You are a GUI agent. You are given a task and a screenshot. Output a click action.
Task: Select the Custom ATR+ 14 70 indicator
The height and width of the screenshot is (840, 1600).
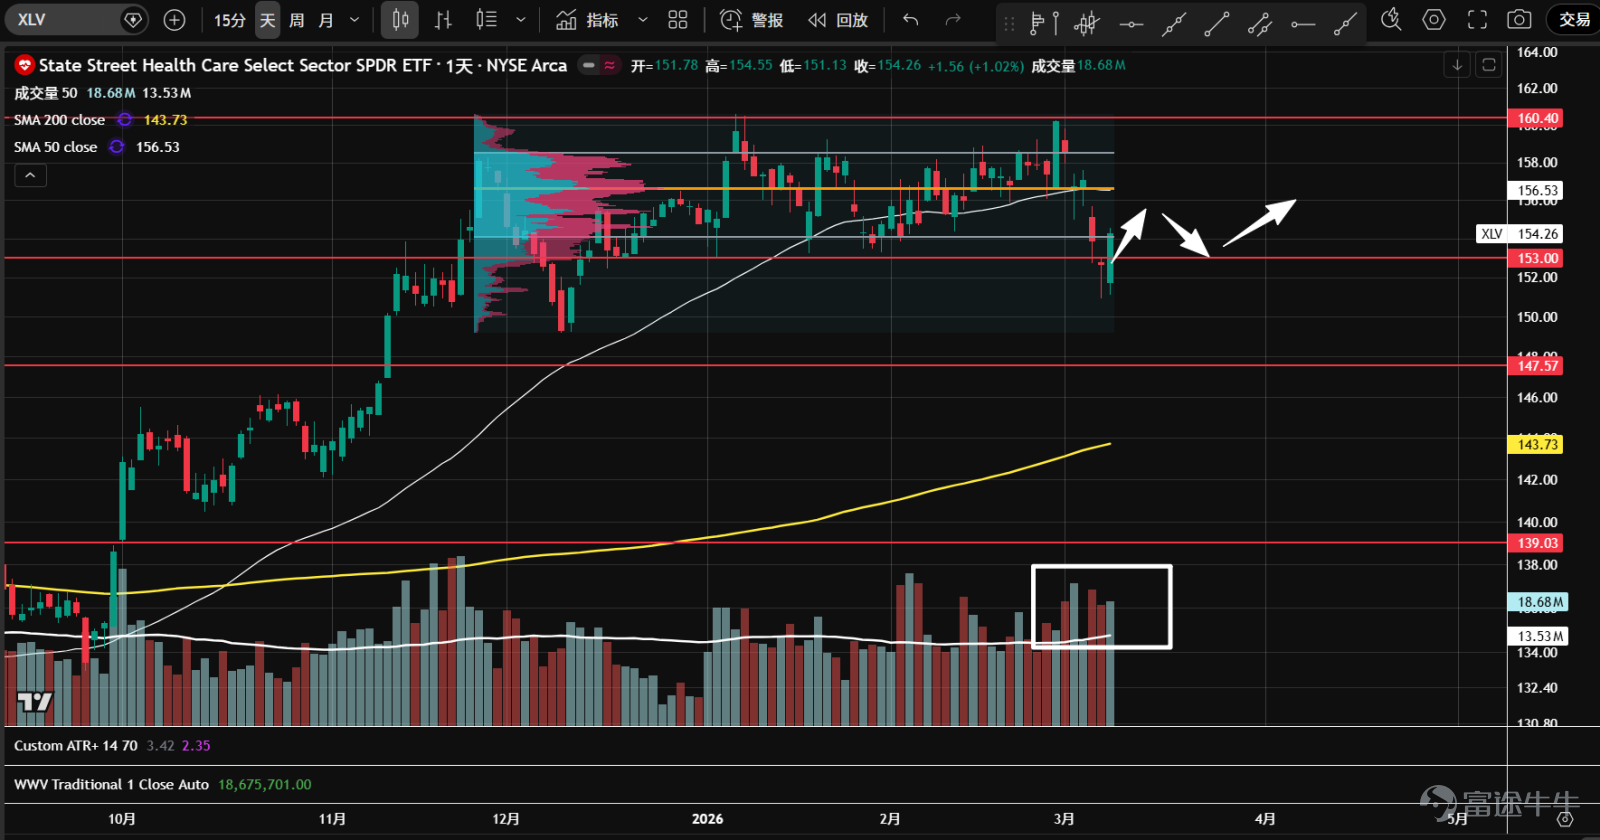pyautogui.click(x=76, y=746)
